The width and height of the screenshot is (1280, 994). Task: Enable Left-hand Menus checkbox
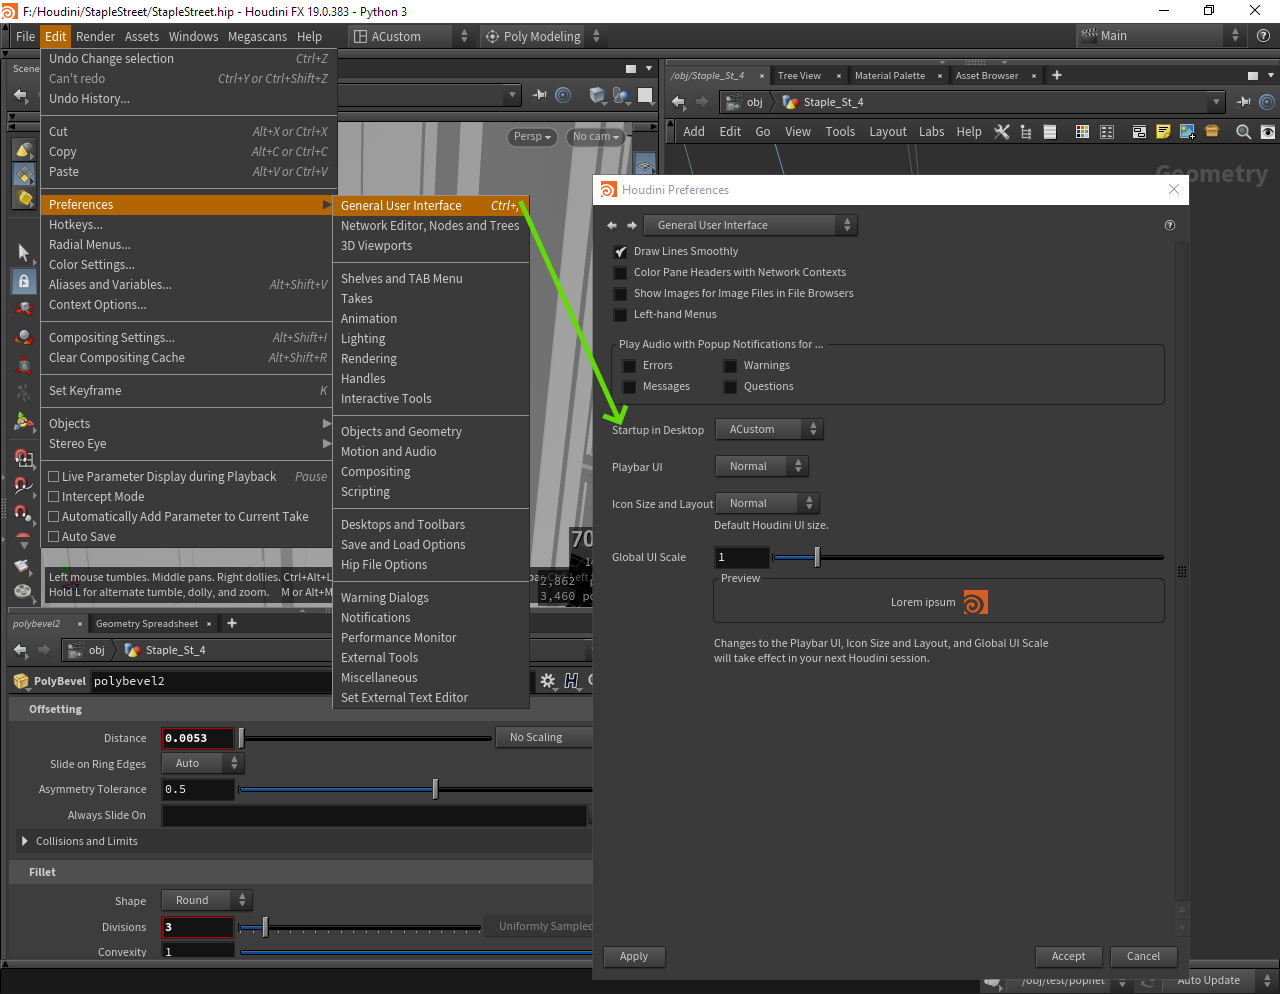point(621,315)
